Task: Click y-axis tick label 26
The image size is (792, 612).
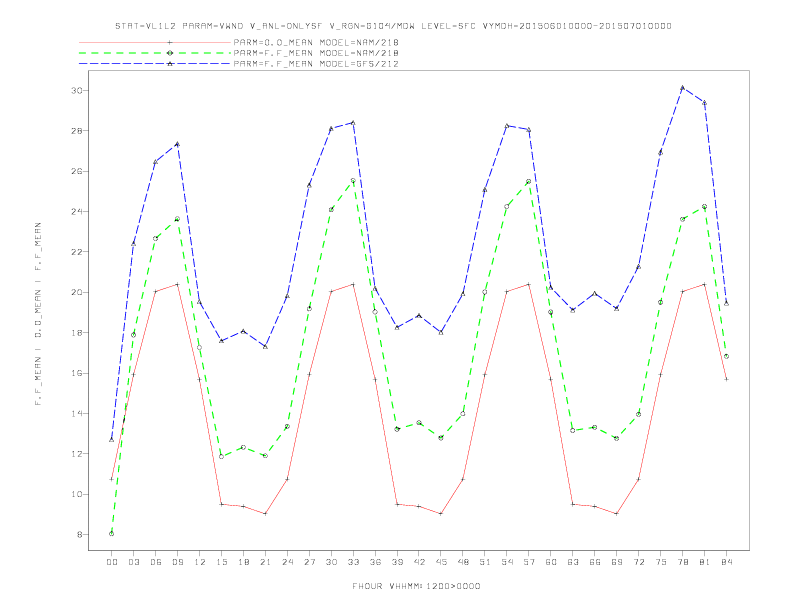Action: [x=77, y=171]
